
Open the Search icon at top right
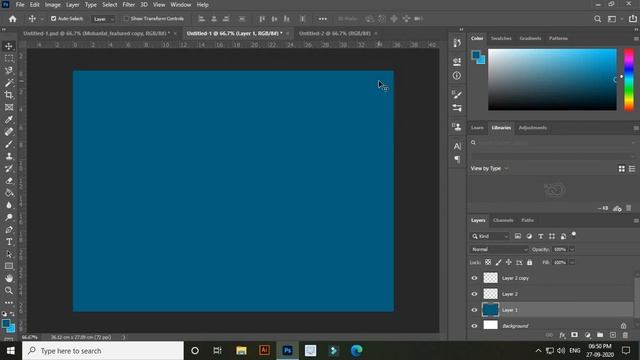tap(598, 19)
